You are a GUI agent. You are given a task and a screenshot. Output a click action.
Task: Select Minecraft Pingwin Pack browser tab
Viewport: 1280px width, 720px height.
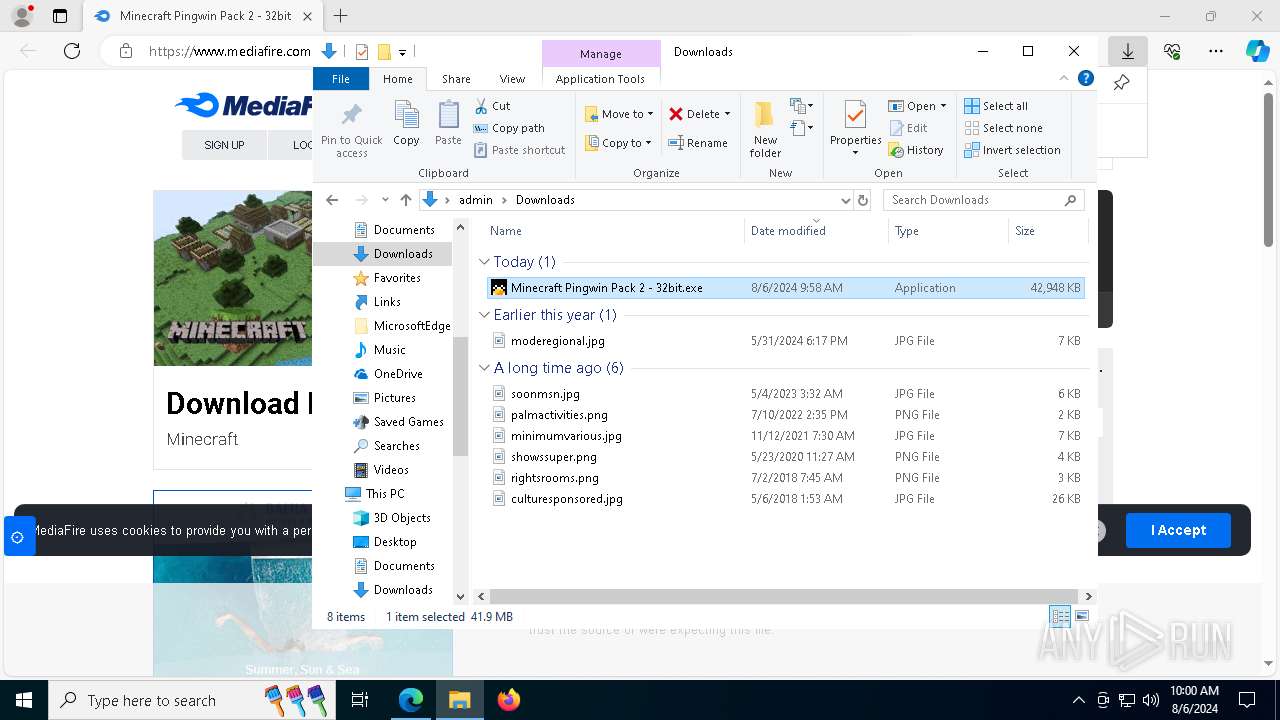click(x=201, y=16)
